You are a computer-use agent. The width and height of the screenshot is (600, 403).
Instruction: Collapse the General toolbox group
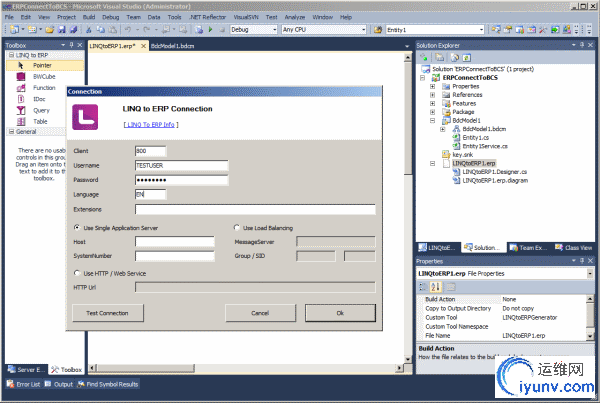tap(11, 131)
